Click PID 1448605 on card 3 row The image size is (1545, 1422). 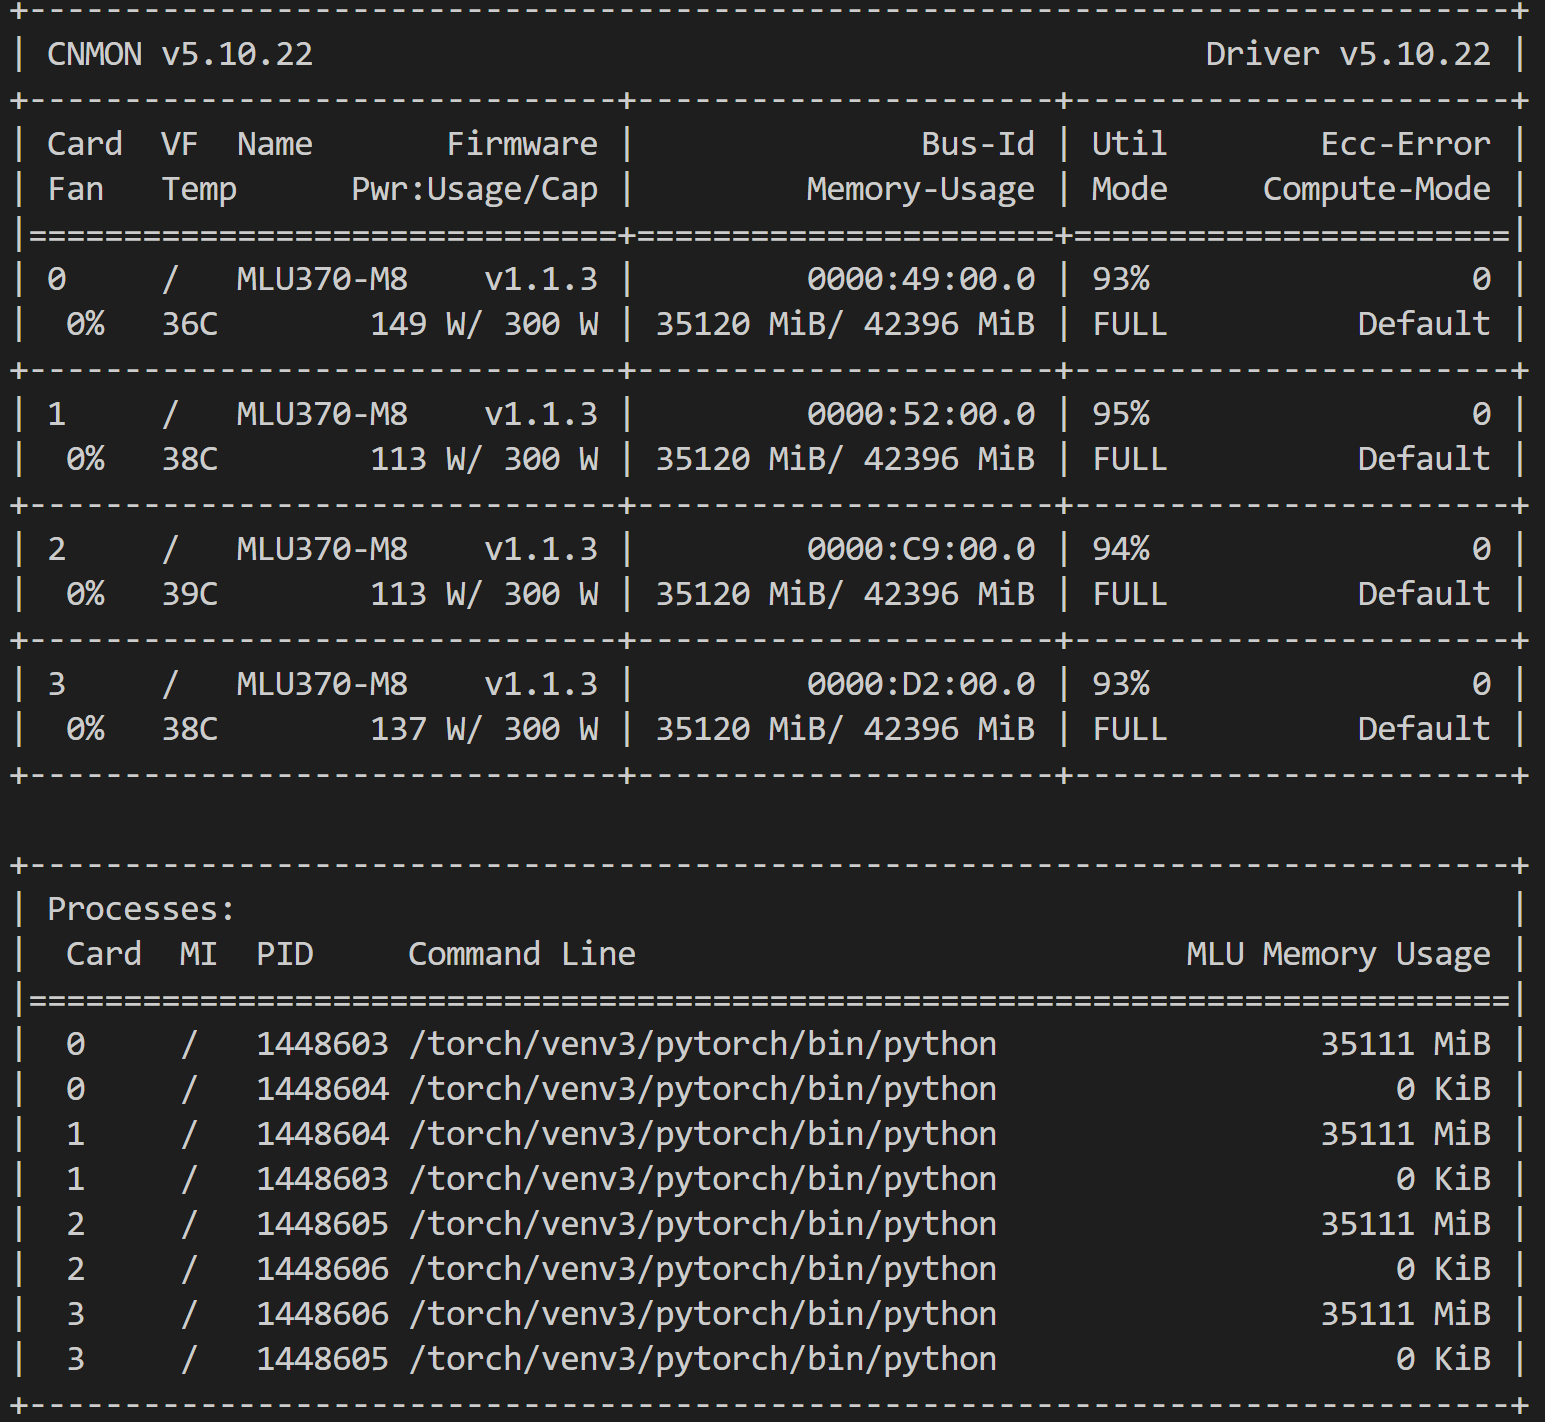pos(322,1359)
